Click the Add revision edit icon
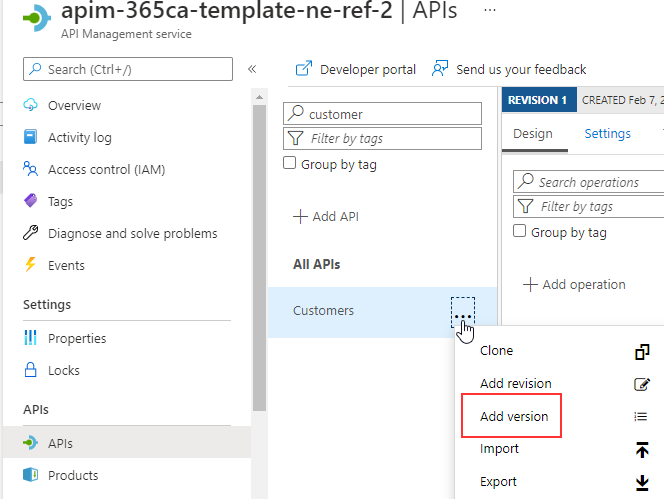The image size is (664, 499). point(642,384)
